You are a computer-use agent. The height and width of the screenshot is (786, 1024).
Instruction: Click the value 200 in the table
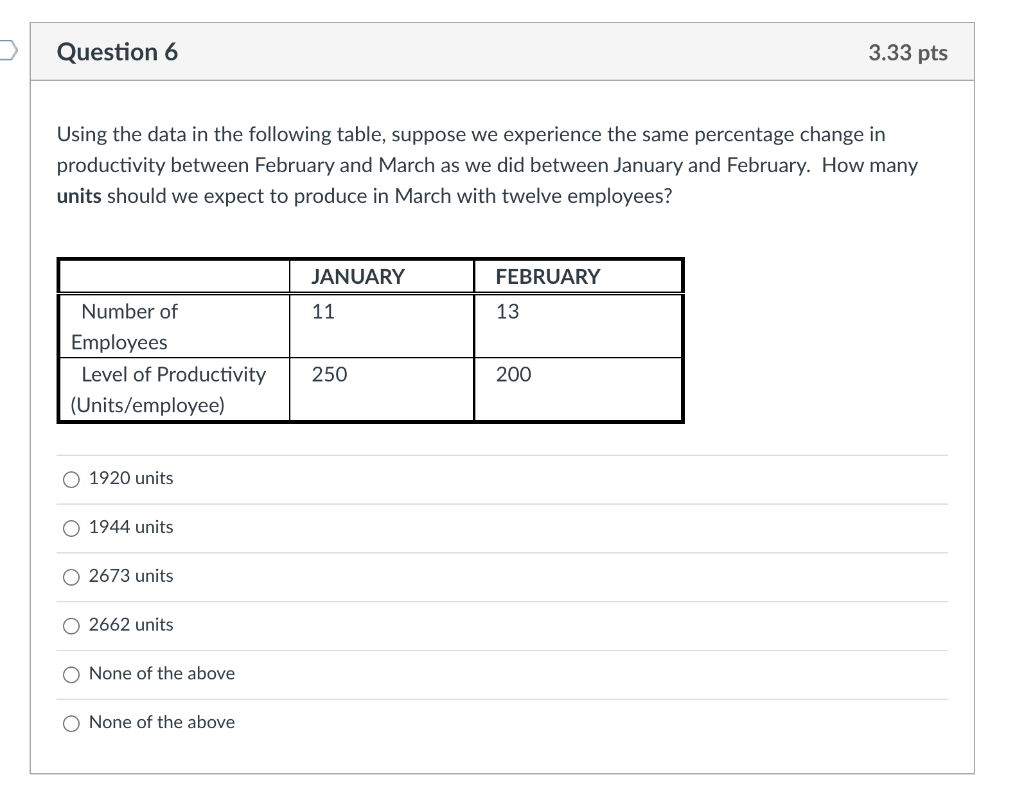[509, 375]
